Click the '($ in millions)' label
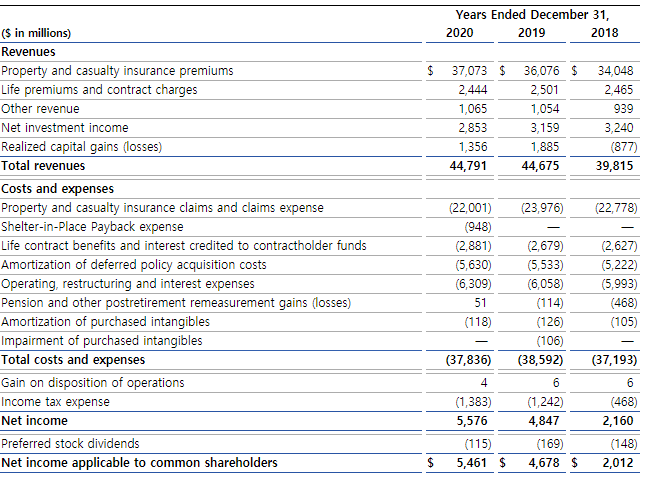 pos(36,33)
